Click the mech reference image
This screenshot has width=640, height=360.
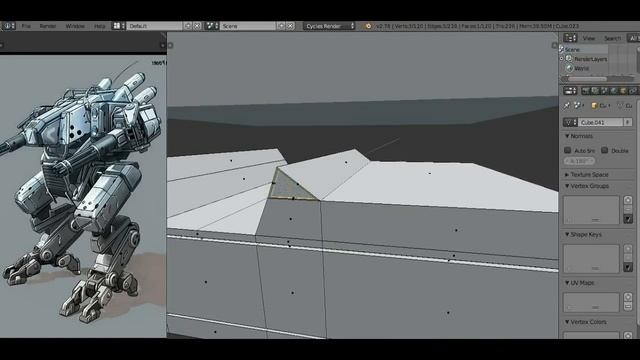[x=83, y=196]
